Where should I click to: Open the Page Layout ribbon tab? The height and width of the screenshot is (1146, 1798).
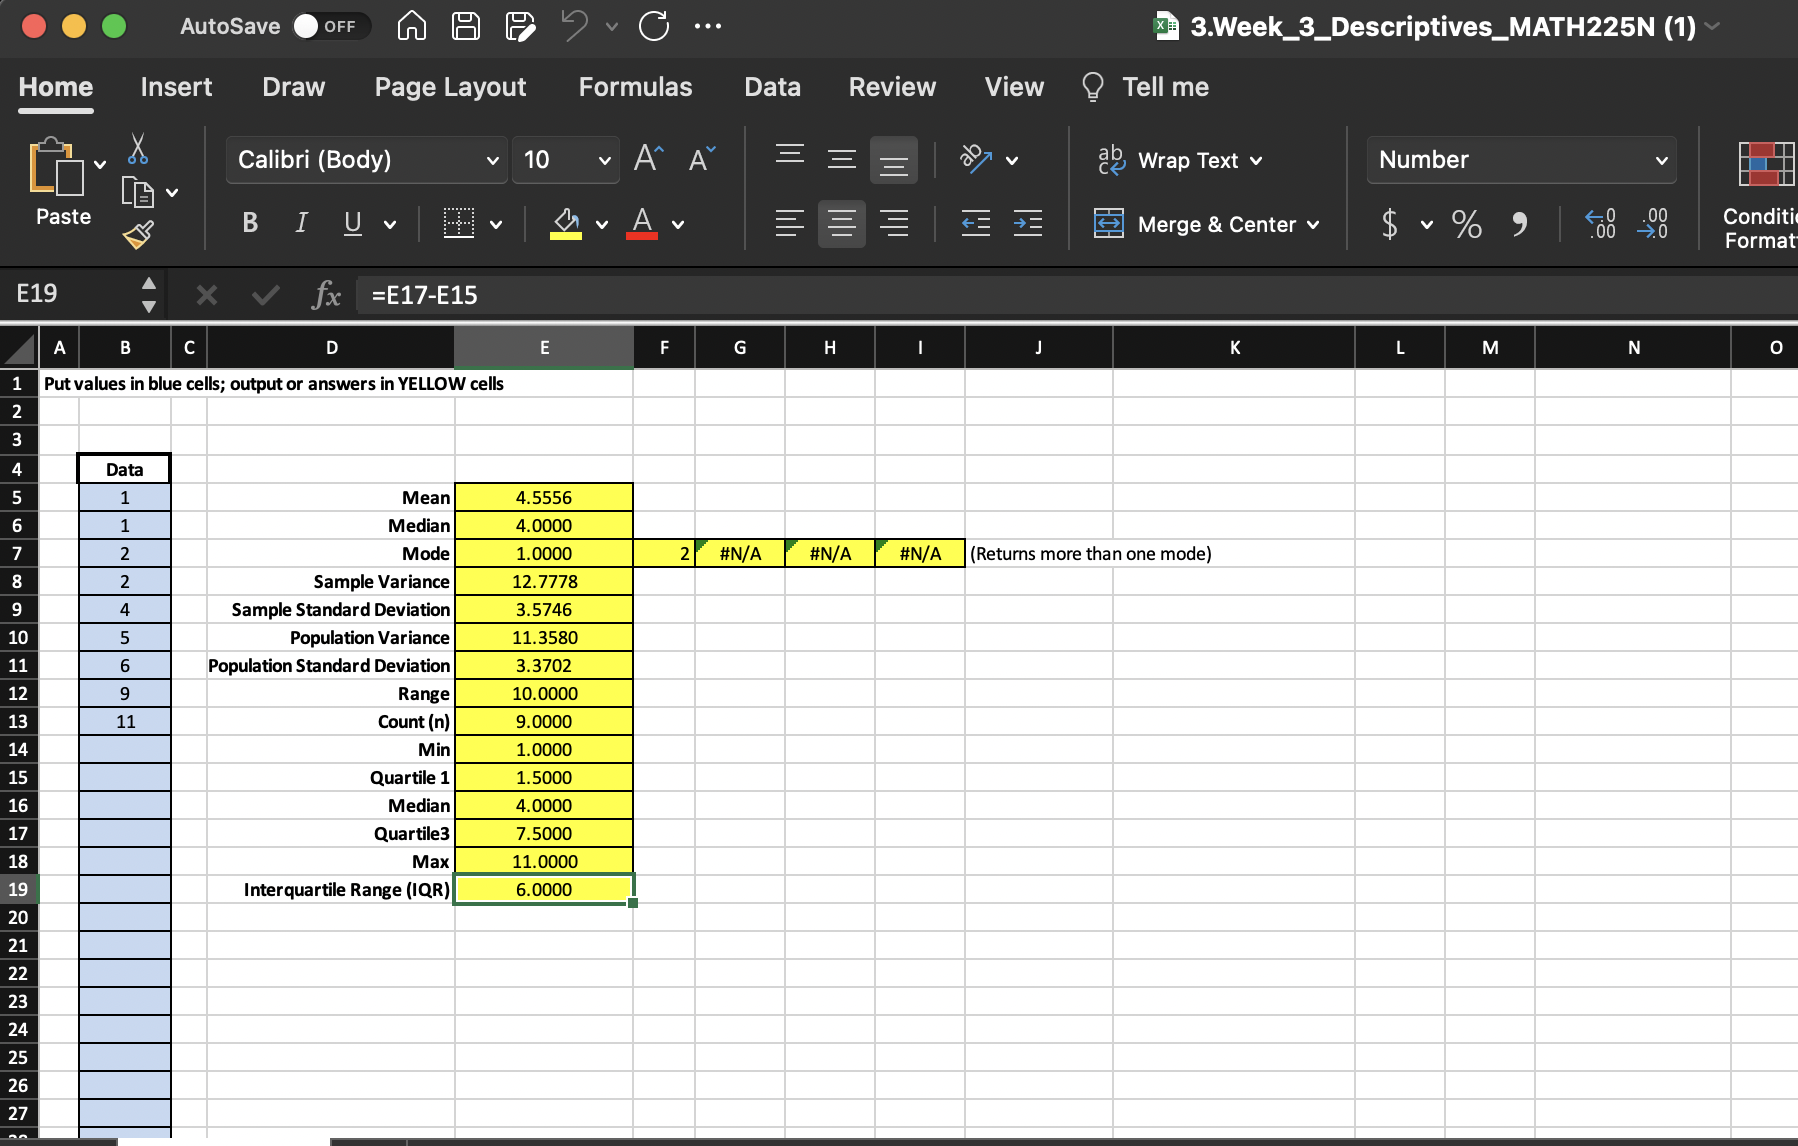point(450,87)
